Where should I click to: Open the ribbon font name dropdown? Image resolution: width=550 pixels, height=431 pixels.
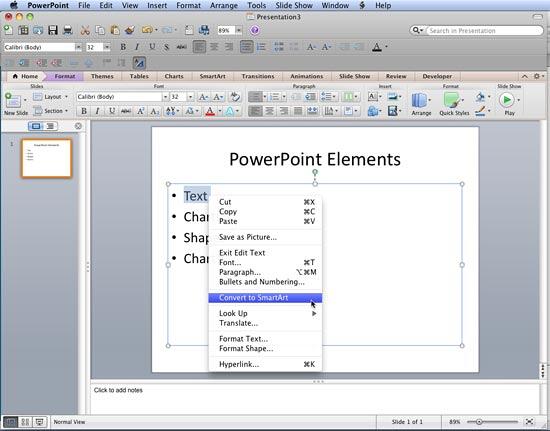[x=165, y=97]
